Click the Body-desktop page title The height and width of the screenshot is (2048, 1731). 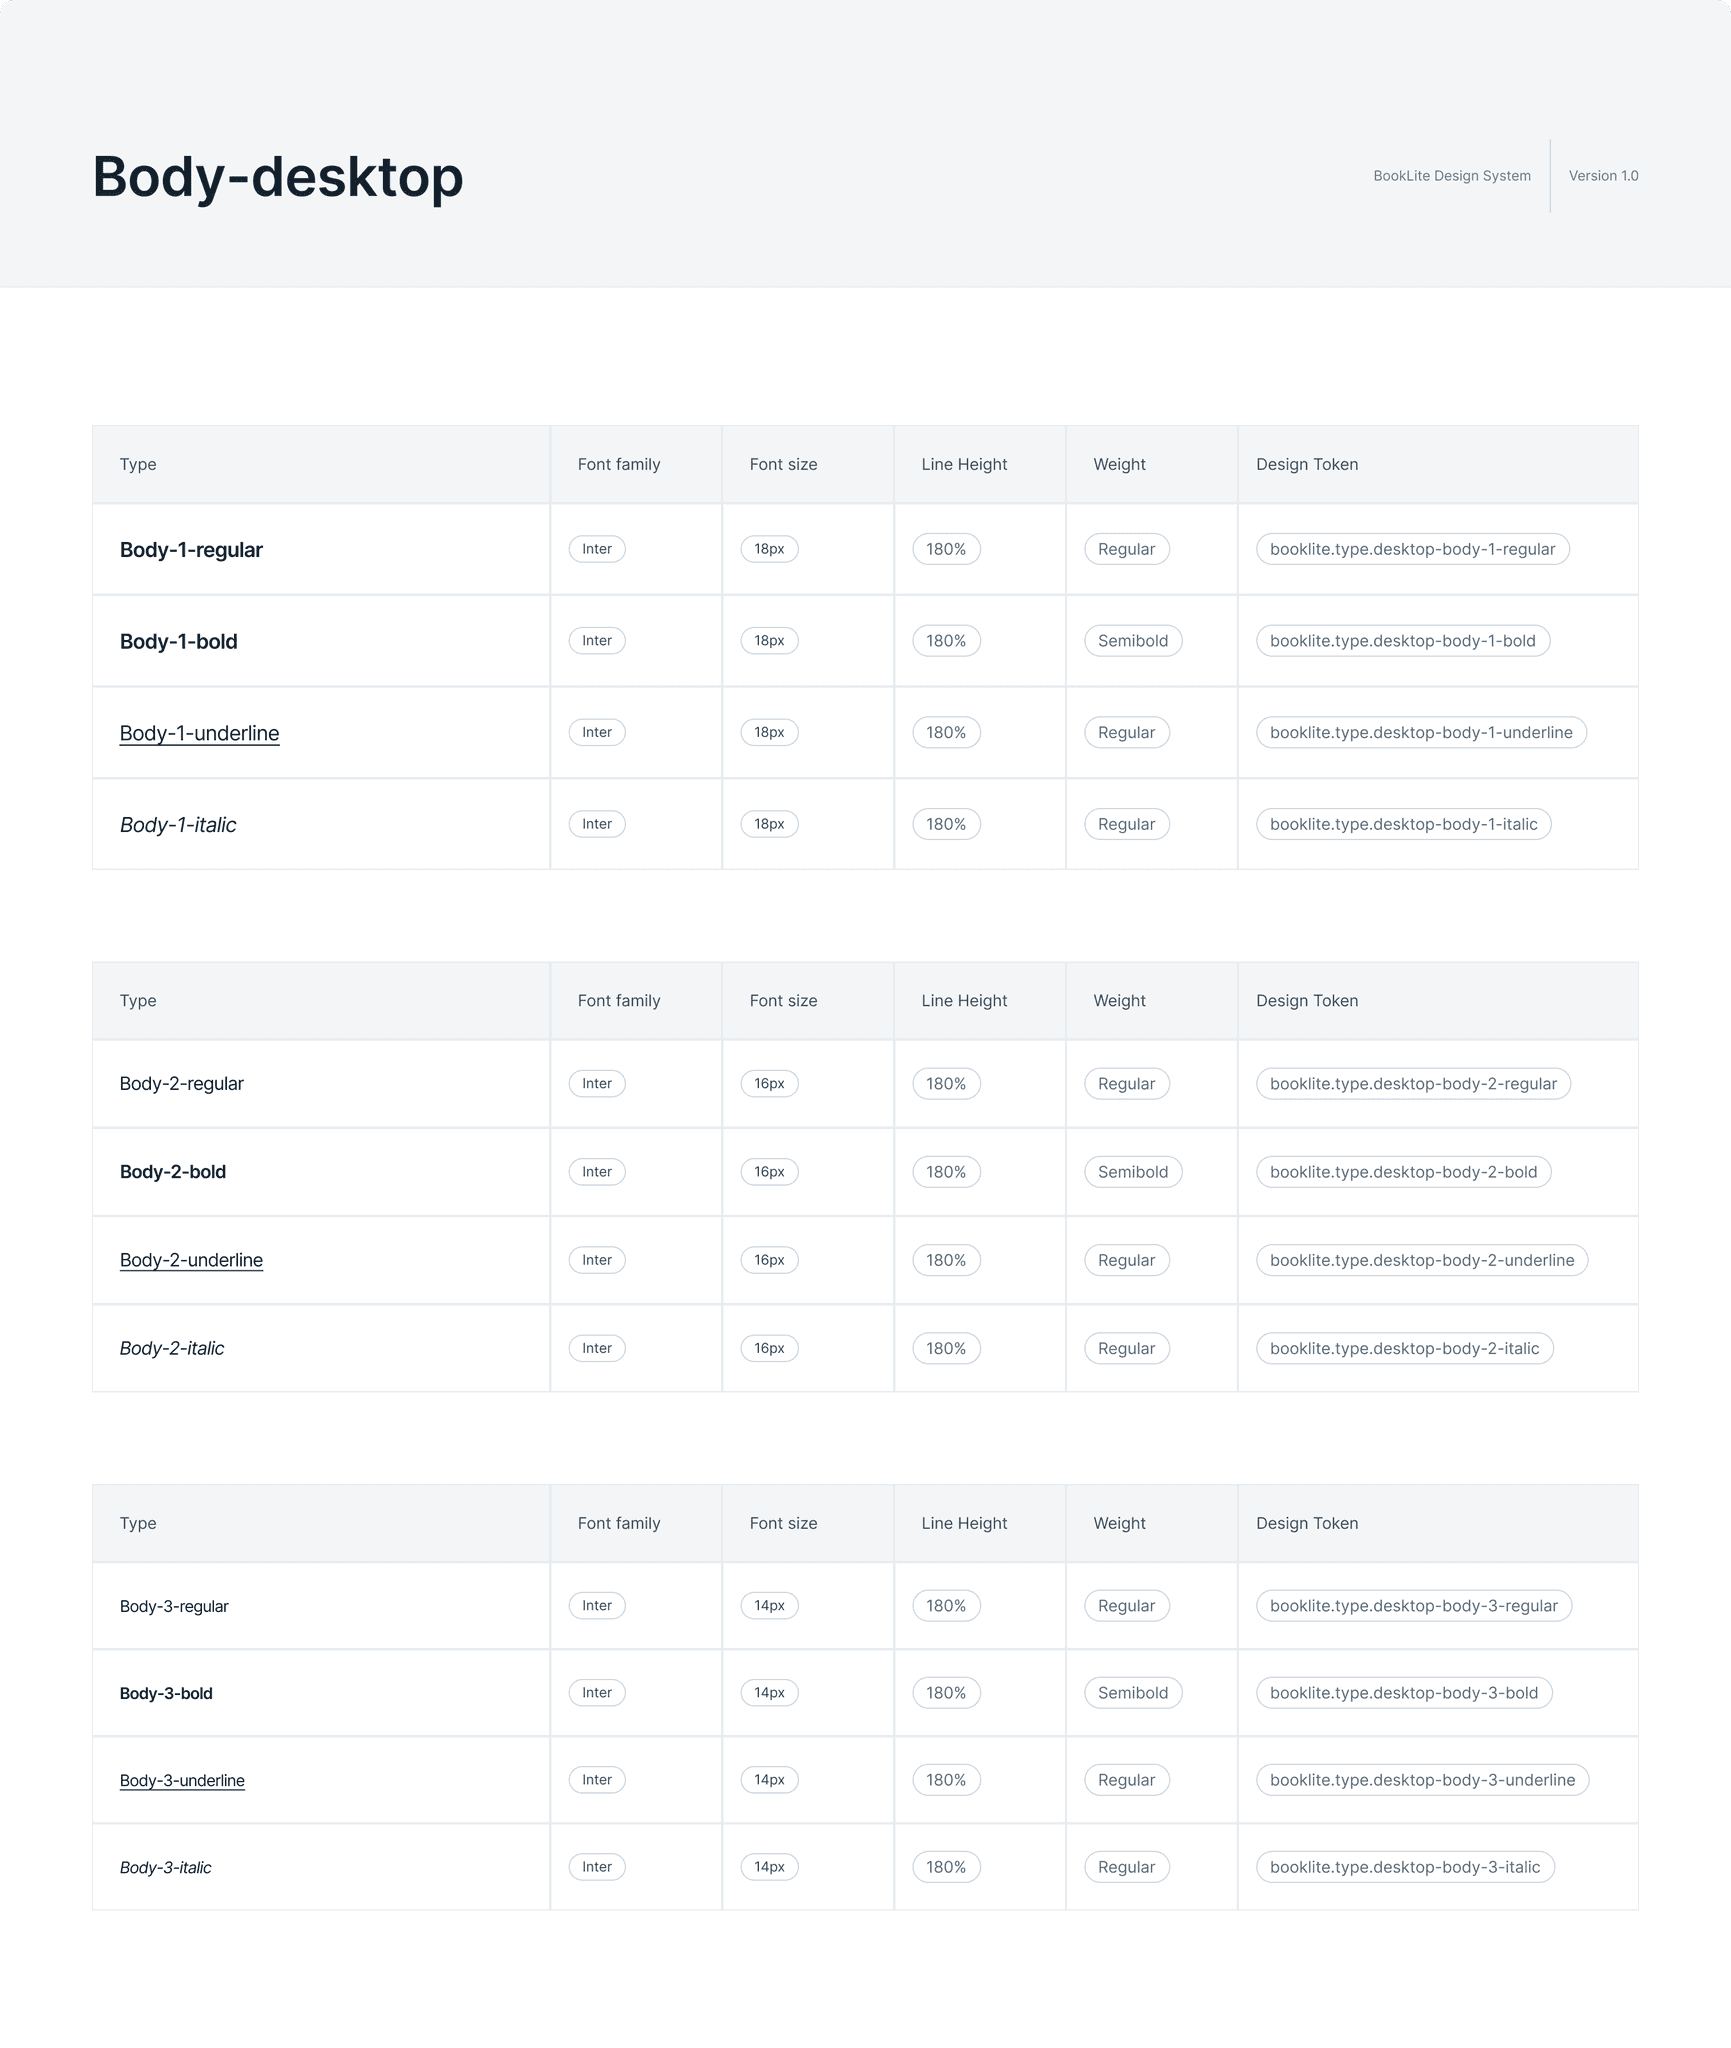[278, 177]
